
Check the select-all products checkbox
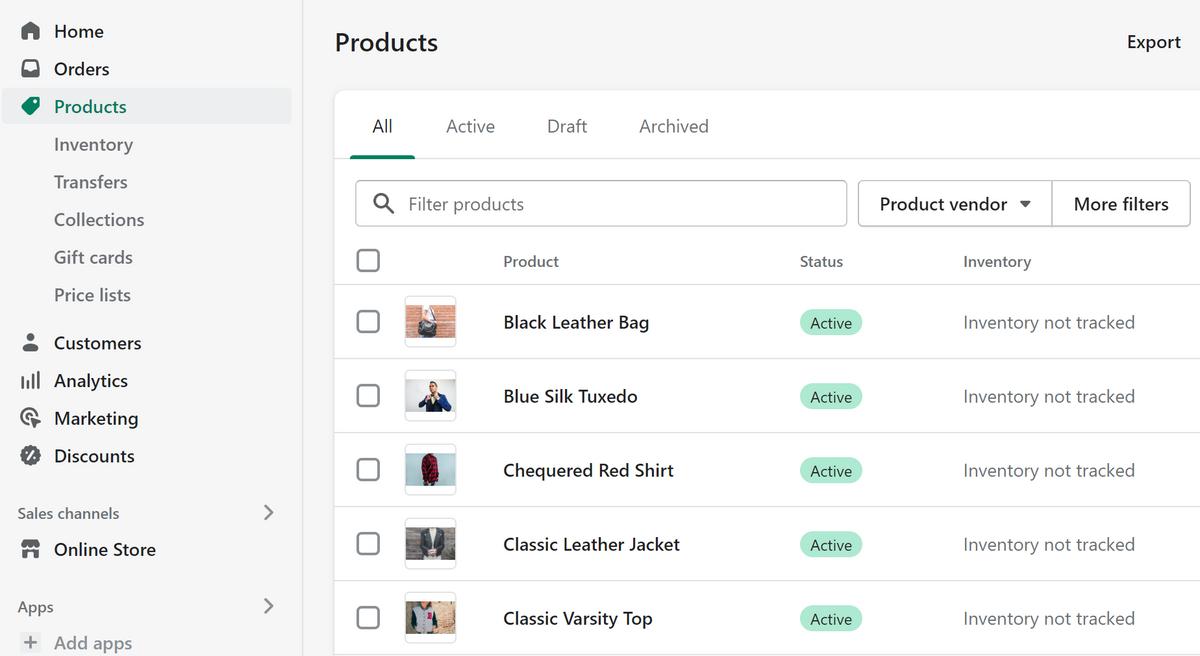tap(368, 260)
